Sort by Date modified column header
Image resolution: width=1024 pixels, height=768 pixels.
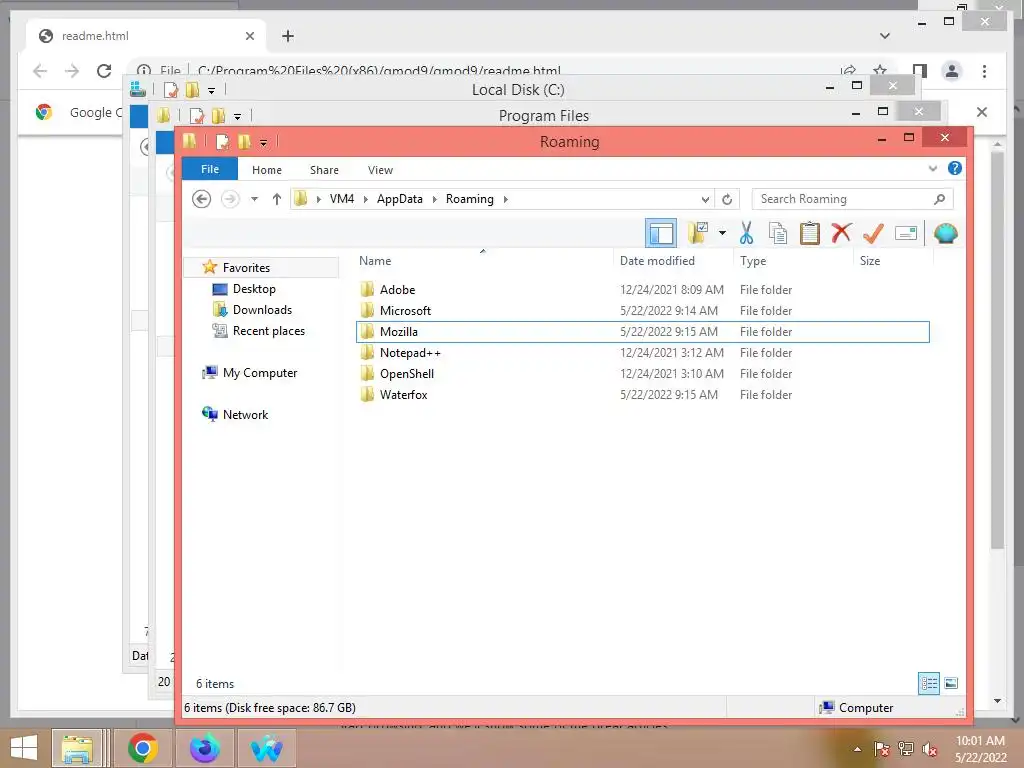tap(657, 261)
